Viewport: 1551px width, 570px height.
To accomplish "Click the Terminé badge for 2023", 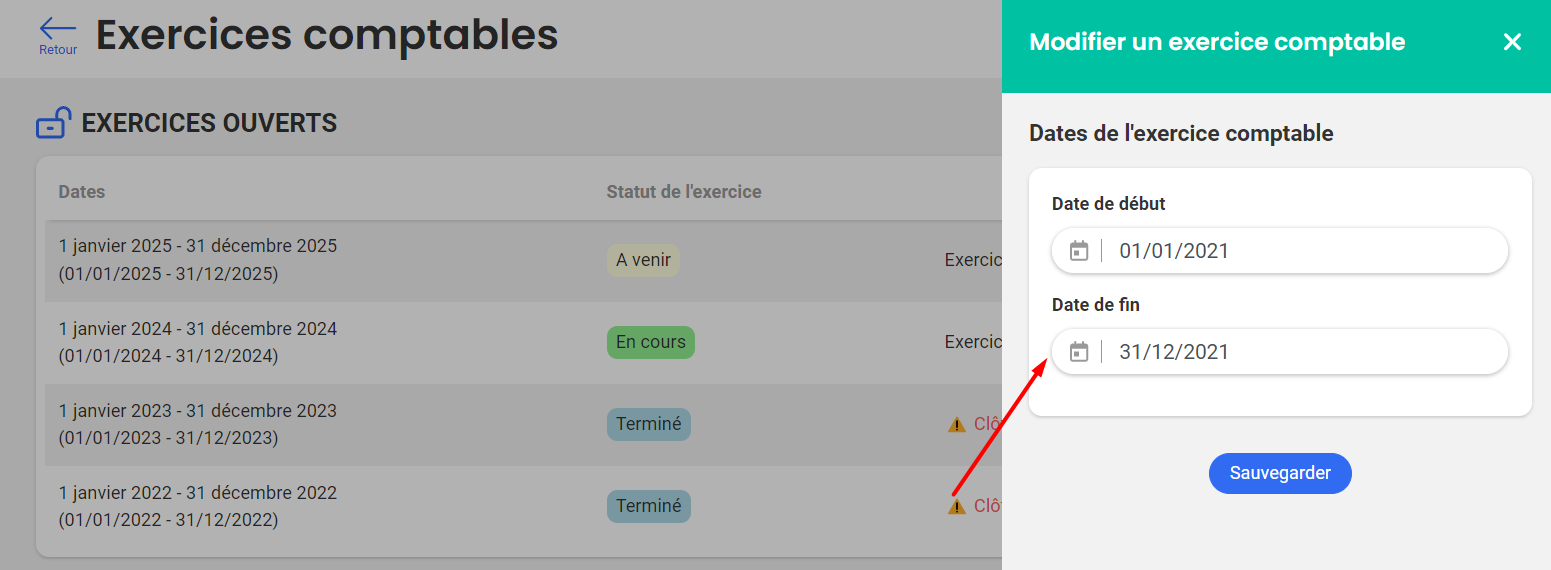I will click(648, 424).
